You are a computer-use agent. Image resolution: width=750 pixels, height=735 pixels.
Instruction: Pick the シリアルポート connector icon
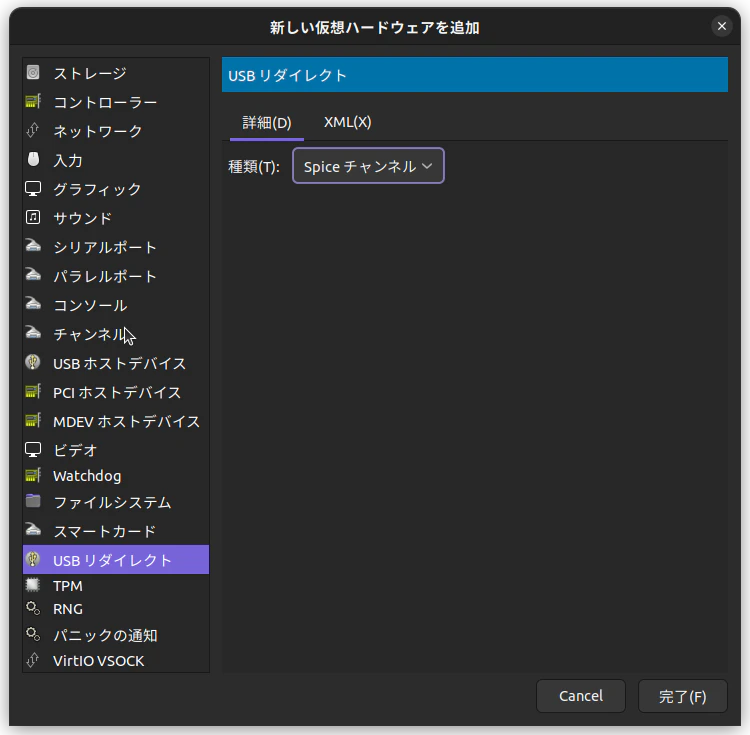click(33, 246)
